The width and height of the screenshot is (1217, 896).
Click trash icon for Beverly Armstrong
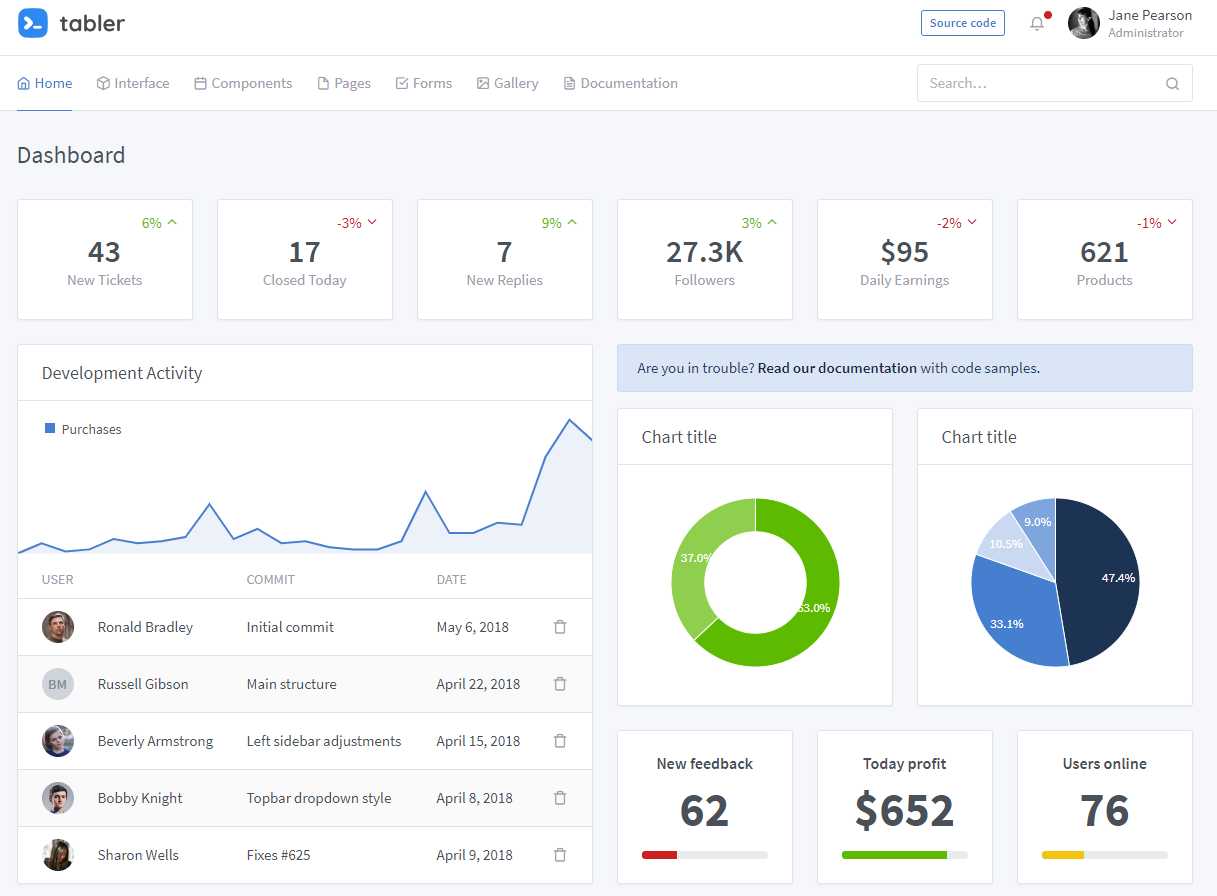coord(560,741)
